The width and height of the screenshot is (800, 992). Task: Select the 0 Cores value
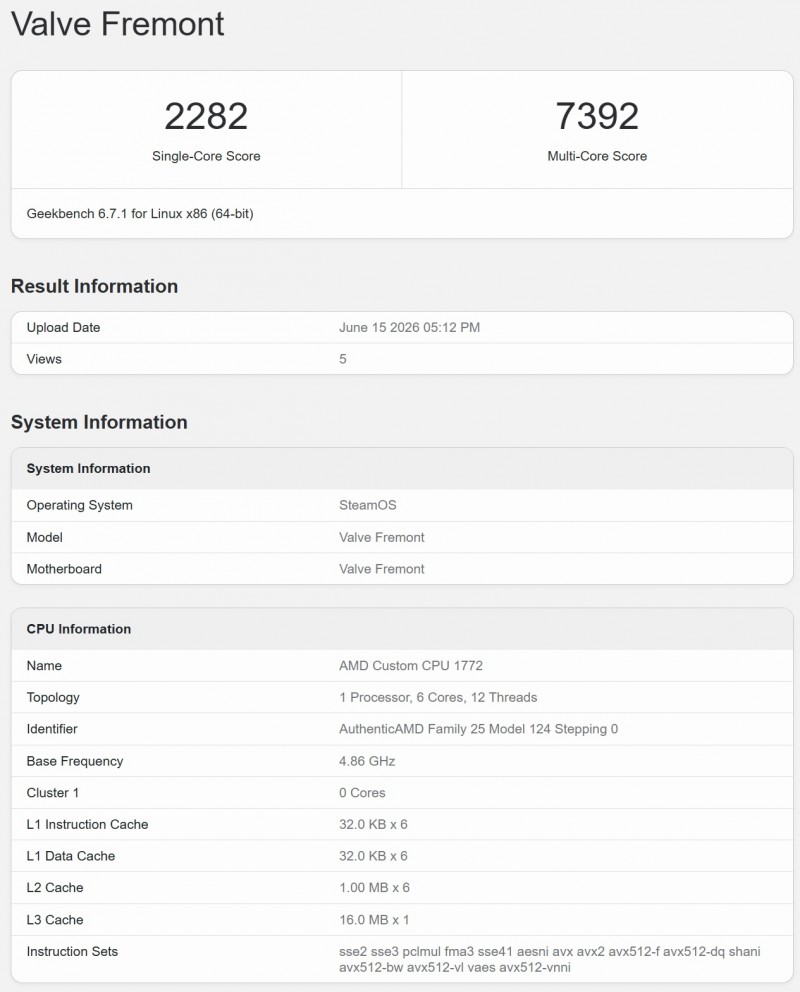tap(362, 793)
